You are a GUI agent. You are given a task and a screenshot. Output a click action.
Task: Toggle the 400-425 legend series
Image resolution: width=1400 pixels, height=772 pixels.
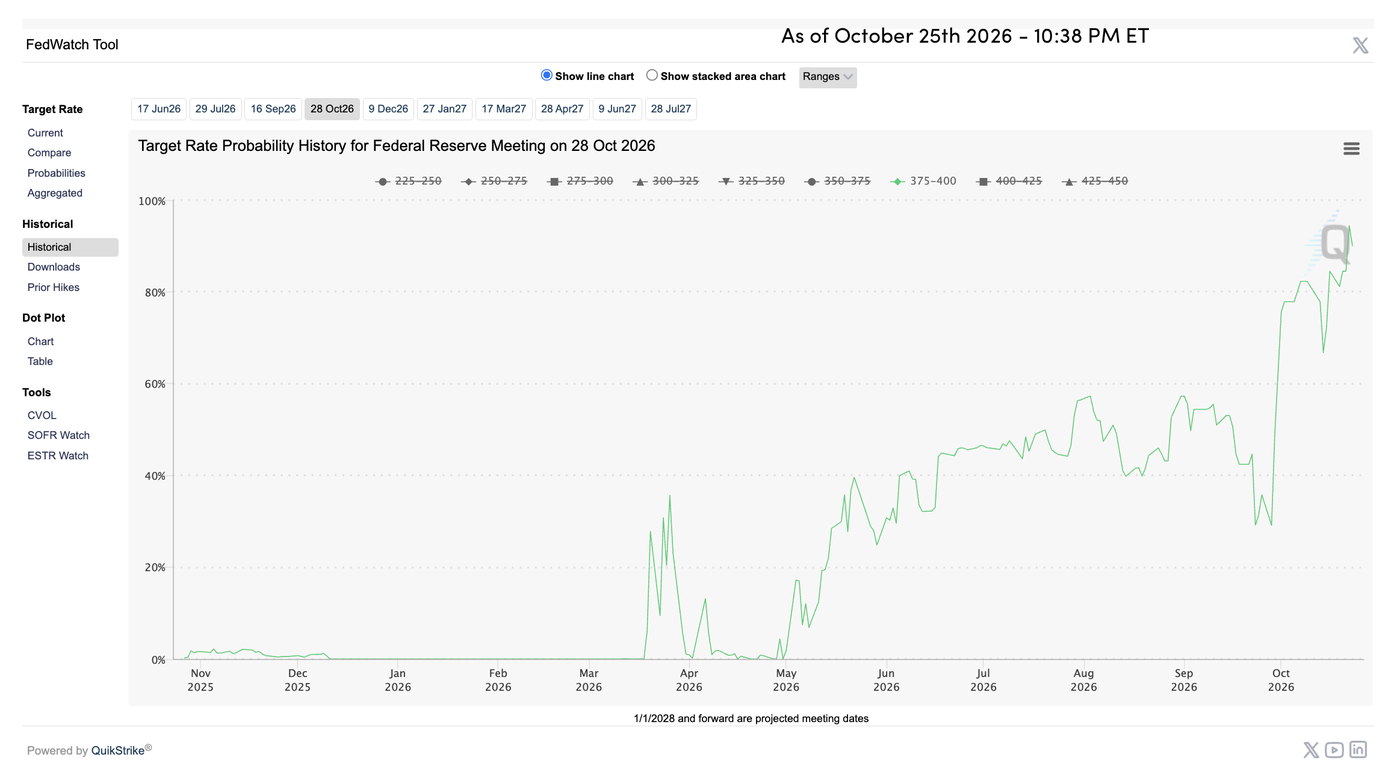pyautogui.click(x=1009, y=181)
